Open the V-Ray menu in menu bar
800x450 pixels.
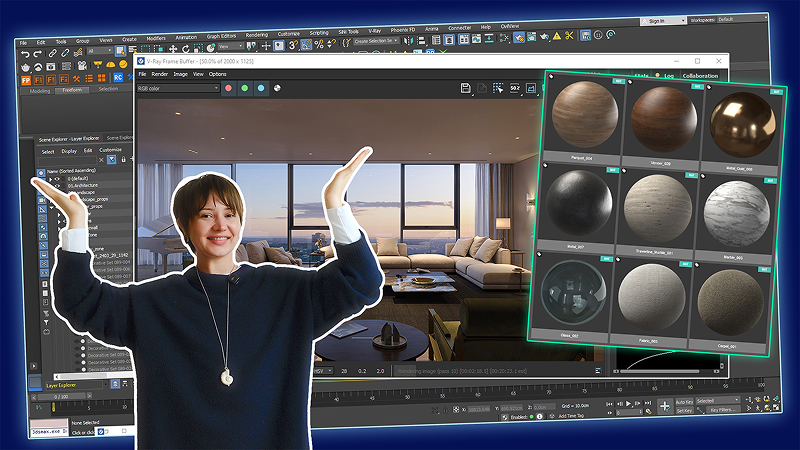coord(374,31)
